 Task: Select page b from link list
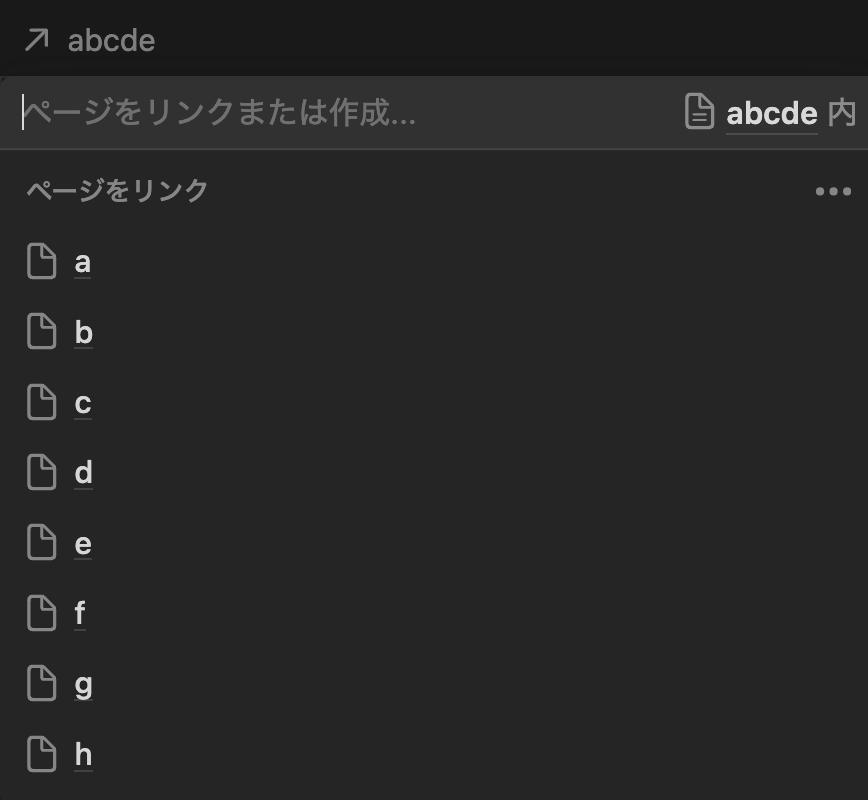[434, 332]
